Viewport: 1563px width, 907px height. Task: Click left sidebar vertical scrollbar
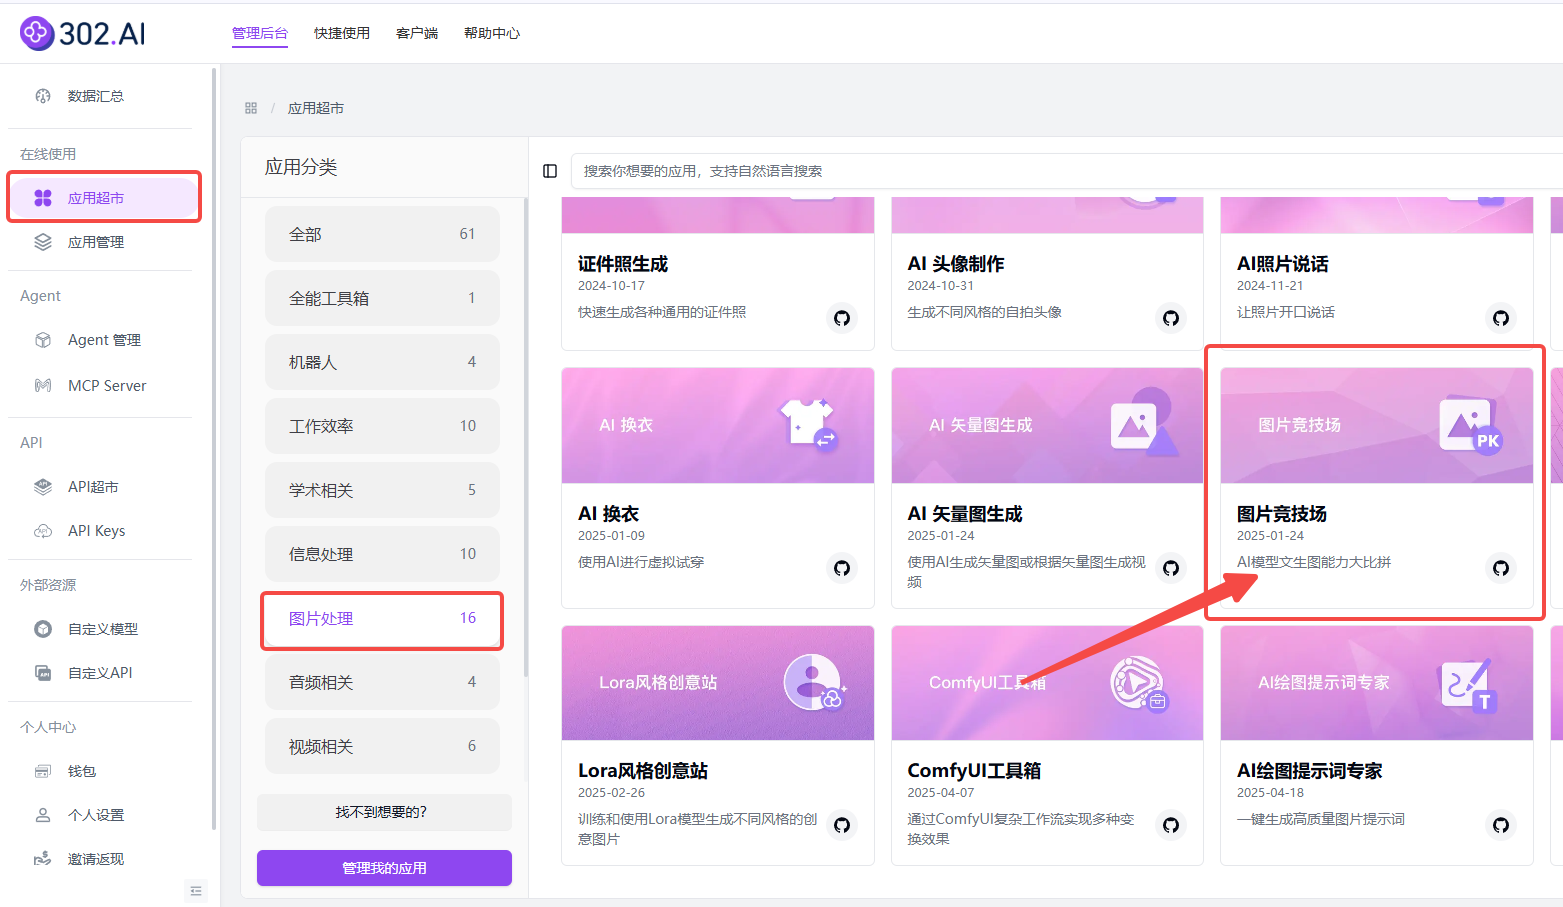214,448
